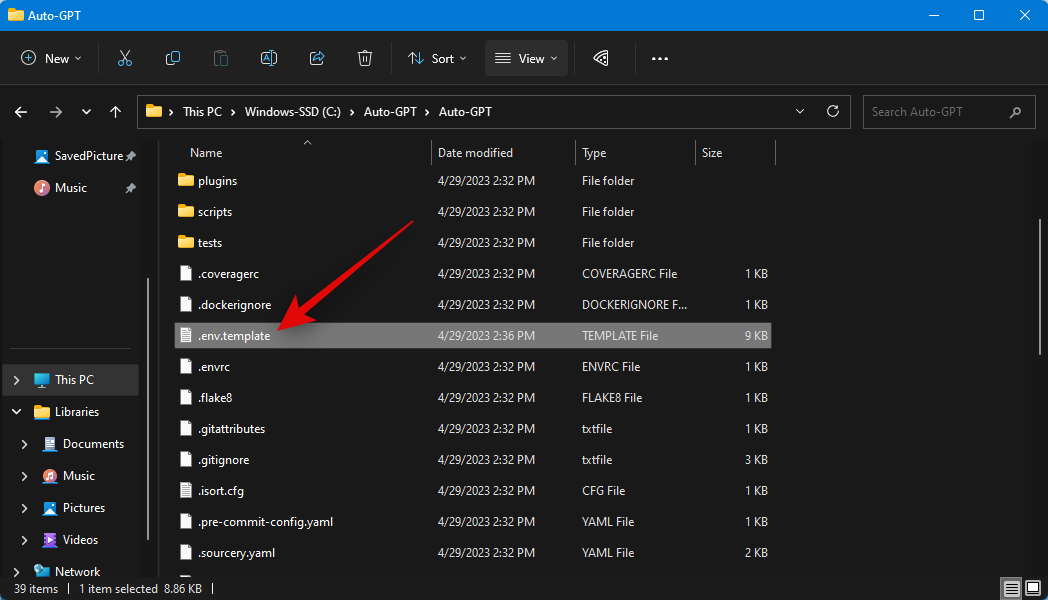Click the Paste clipboard icon
This screenshot has width=1048, height=600.
221,58
